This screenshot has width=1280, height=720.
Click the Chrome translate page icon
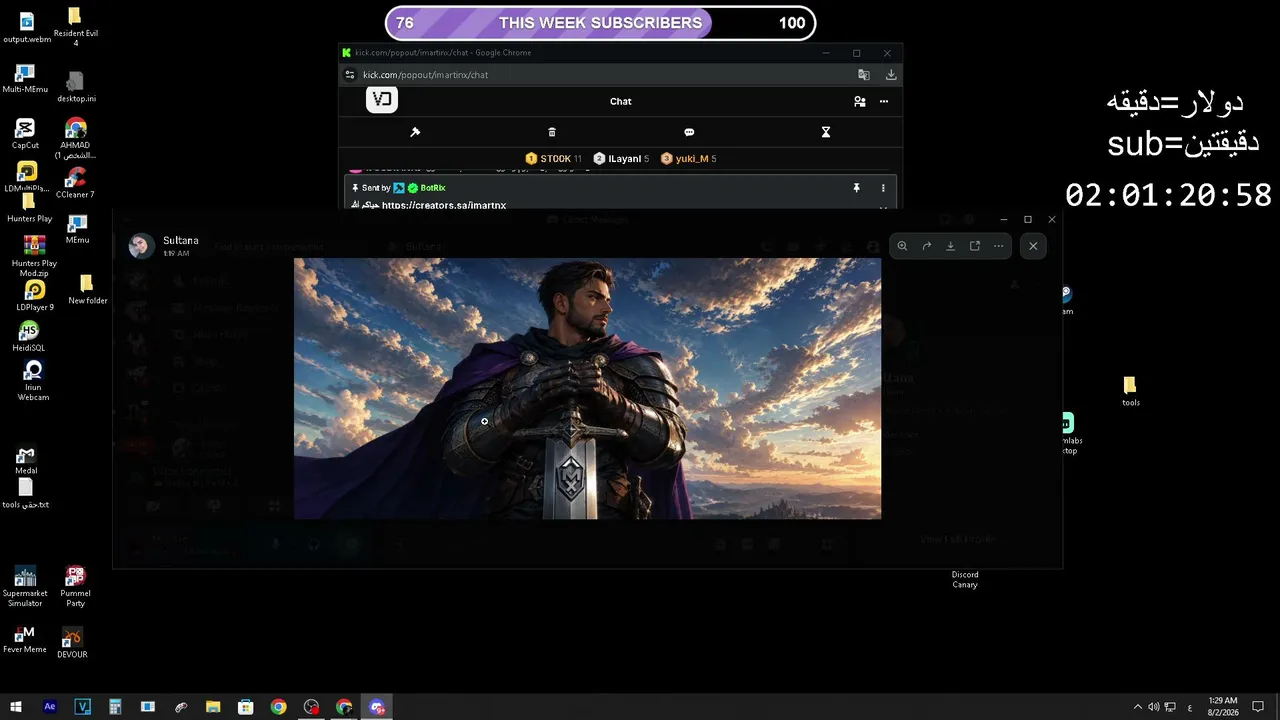(x=864, y=75)
